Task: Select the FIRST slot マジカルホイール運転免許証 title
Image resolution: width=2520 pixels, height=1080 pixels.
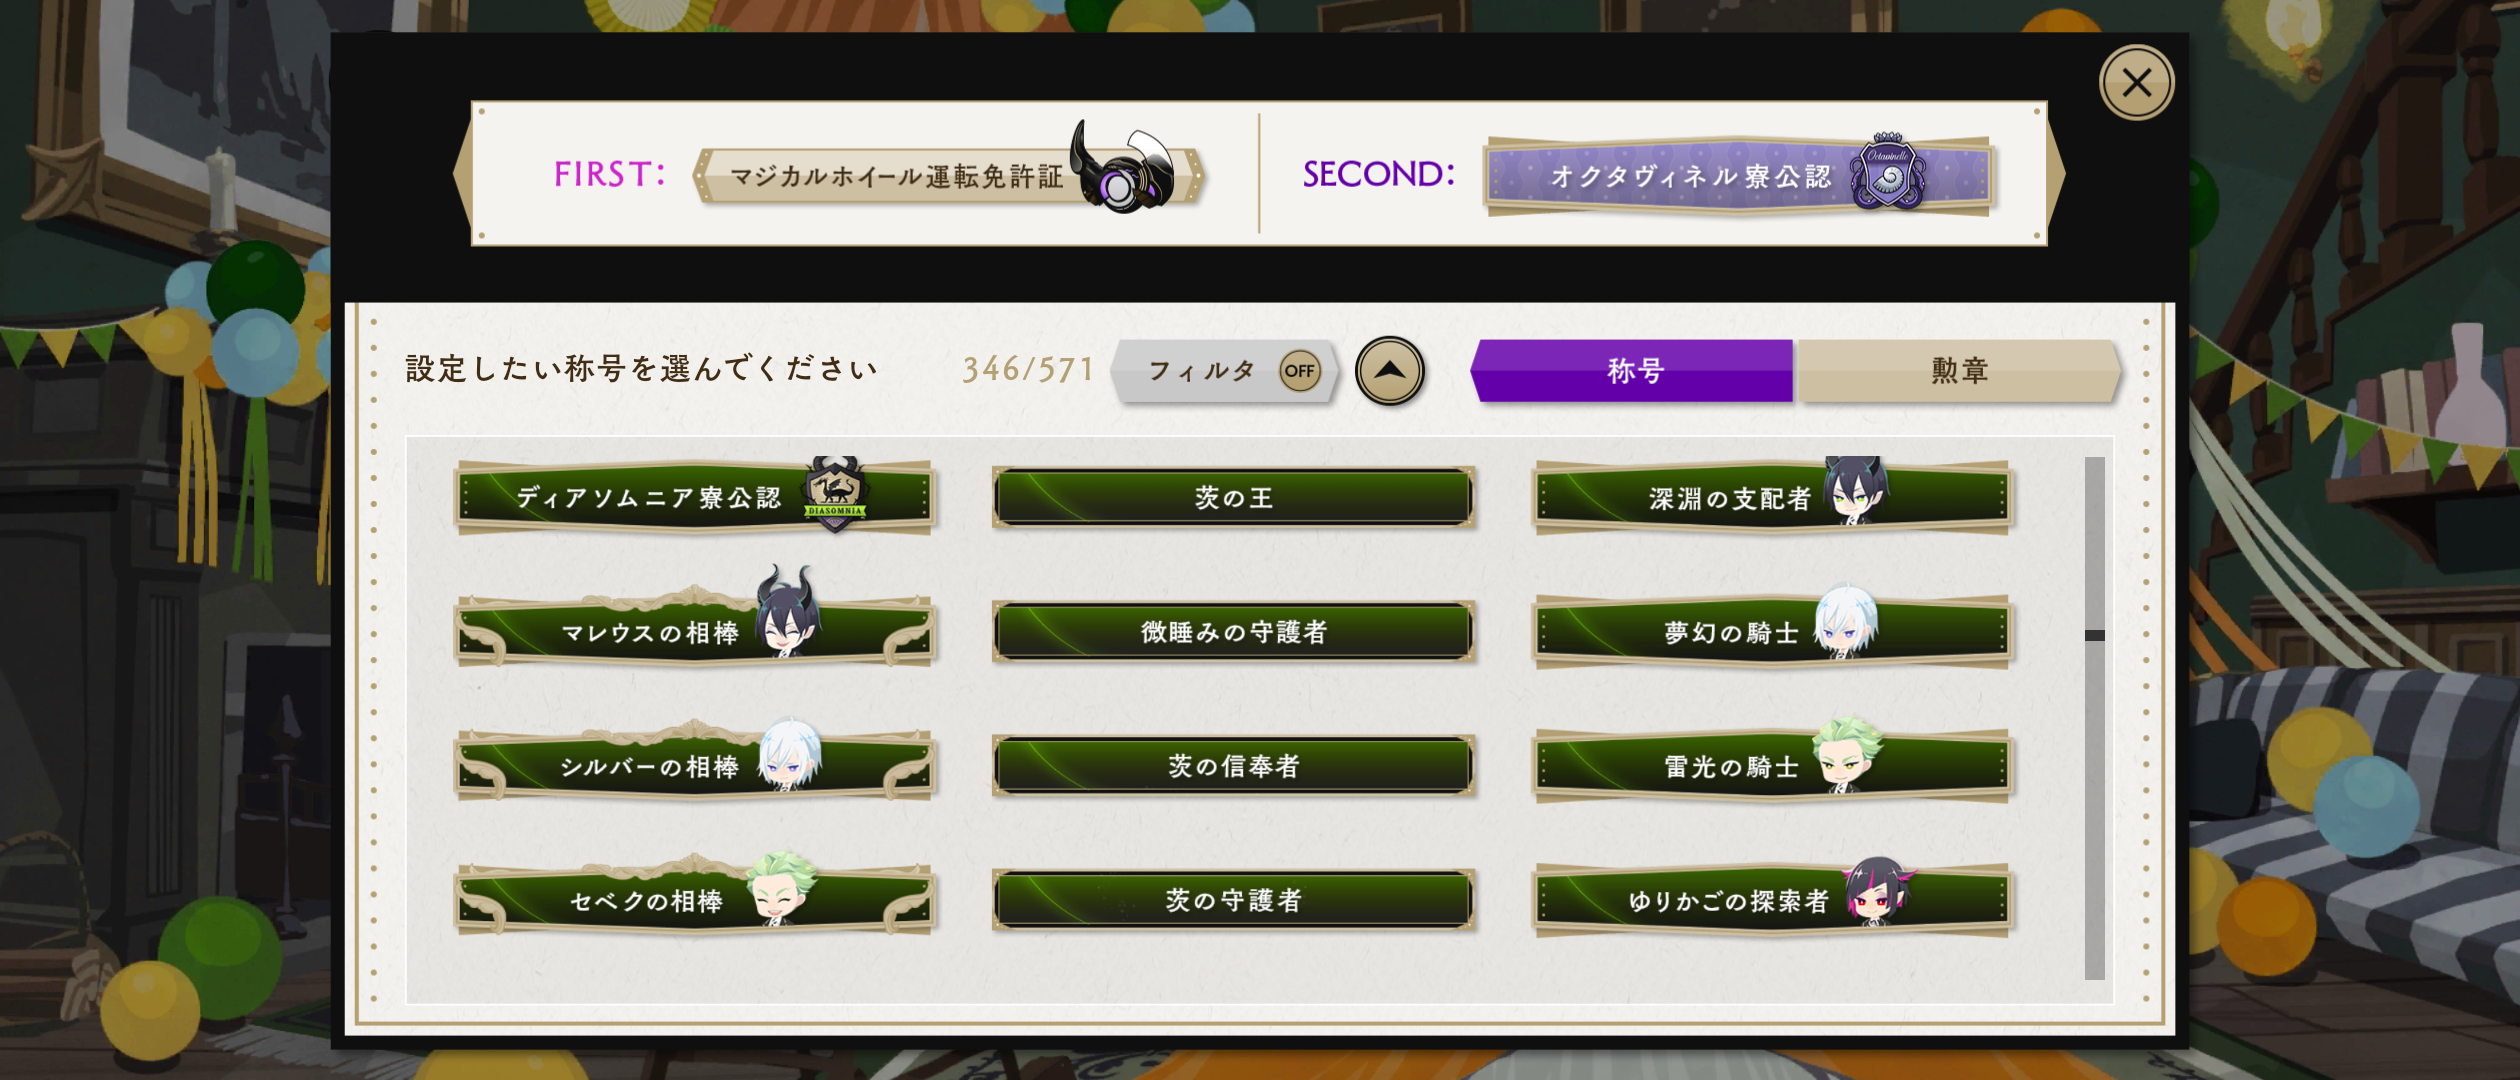Action: (950, 174)
